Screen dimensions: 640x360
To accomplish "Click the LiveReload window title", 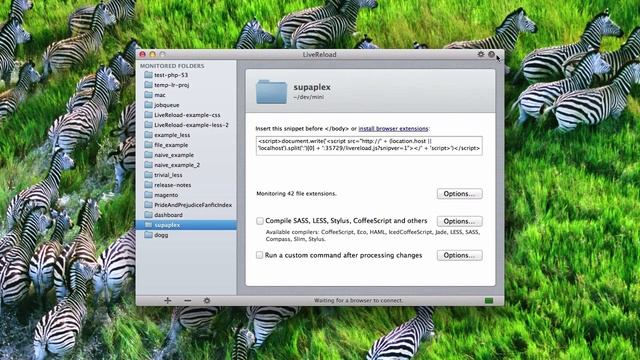I will pos(320,54).
